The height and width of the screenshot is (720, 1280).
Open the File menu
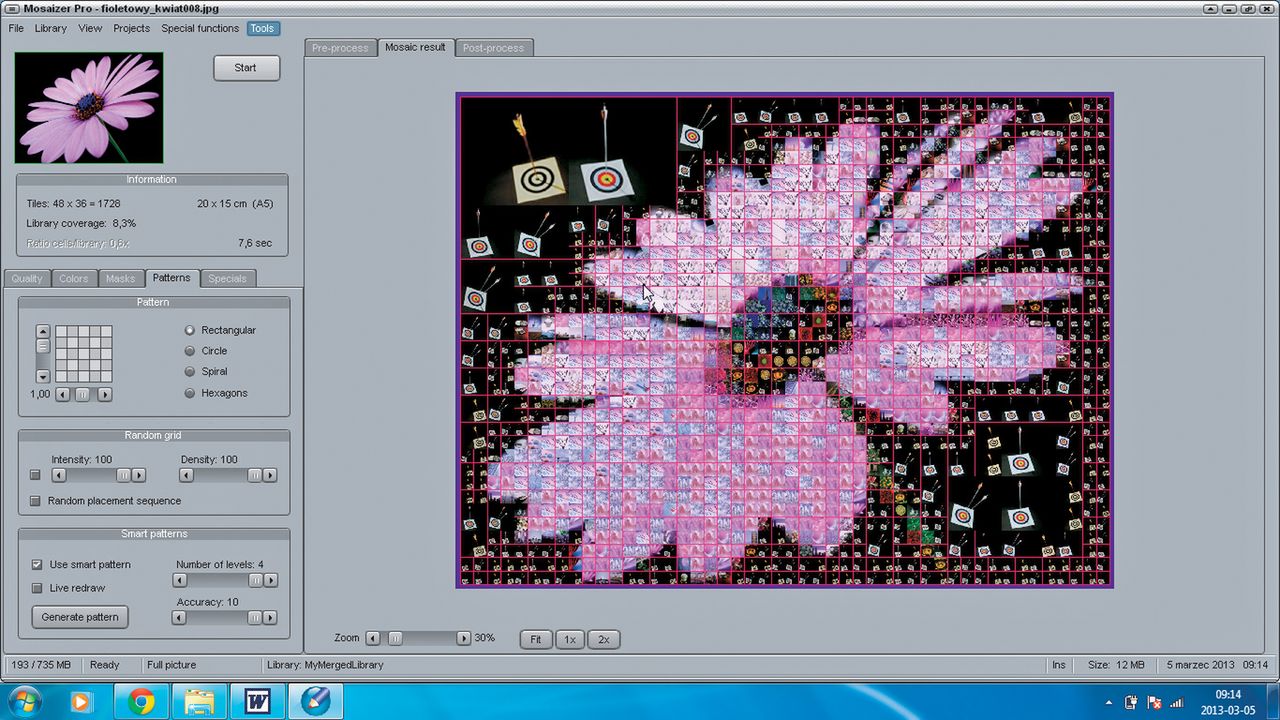[x=16, y=28]
